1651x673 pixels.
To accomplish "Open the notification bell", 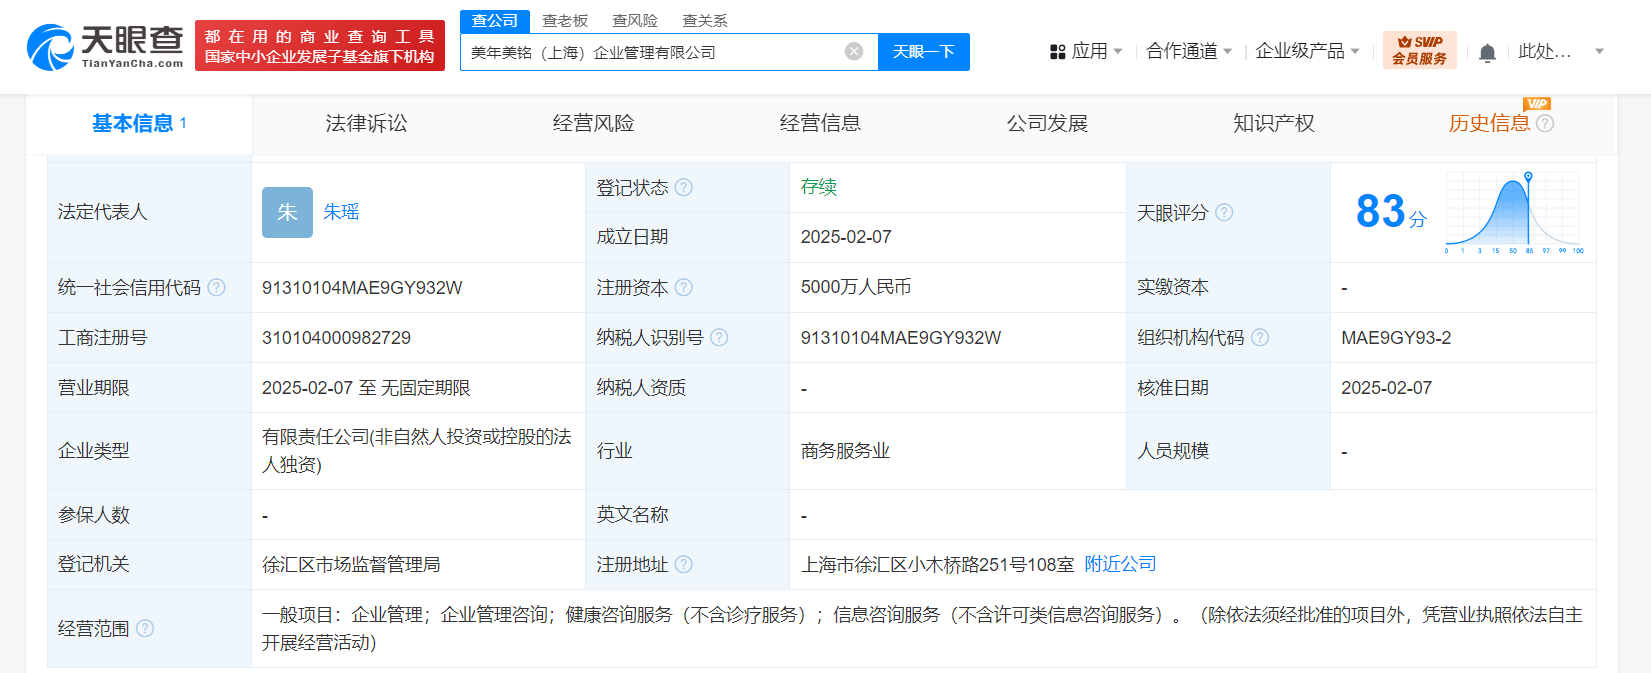I will click(1487, 52).
